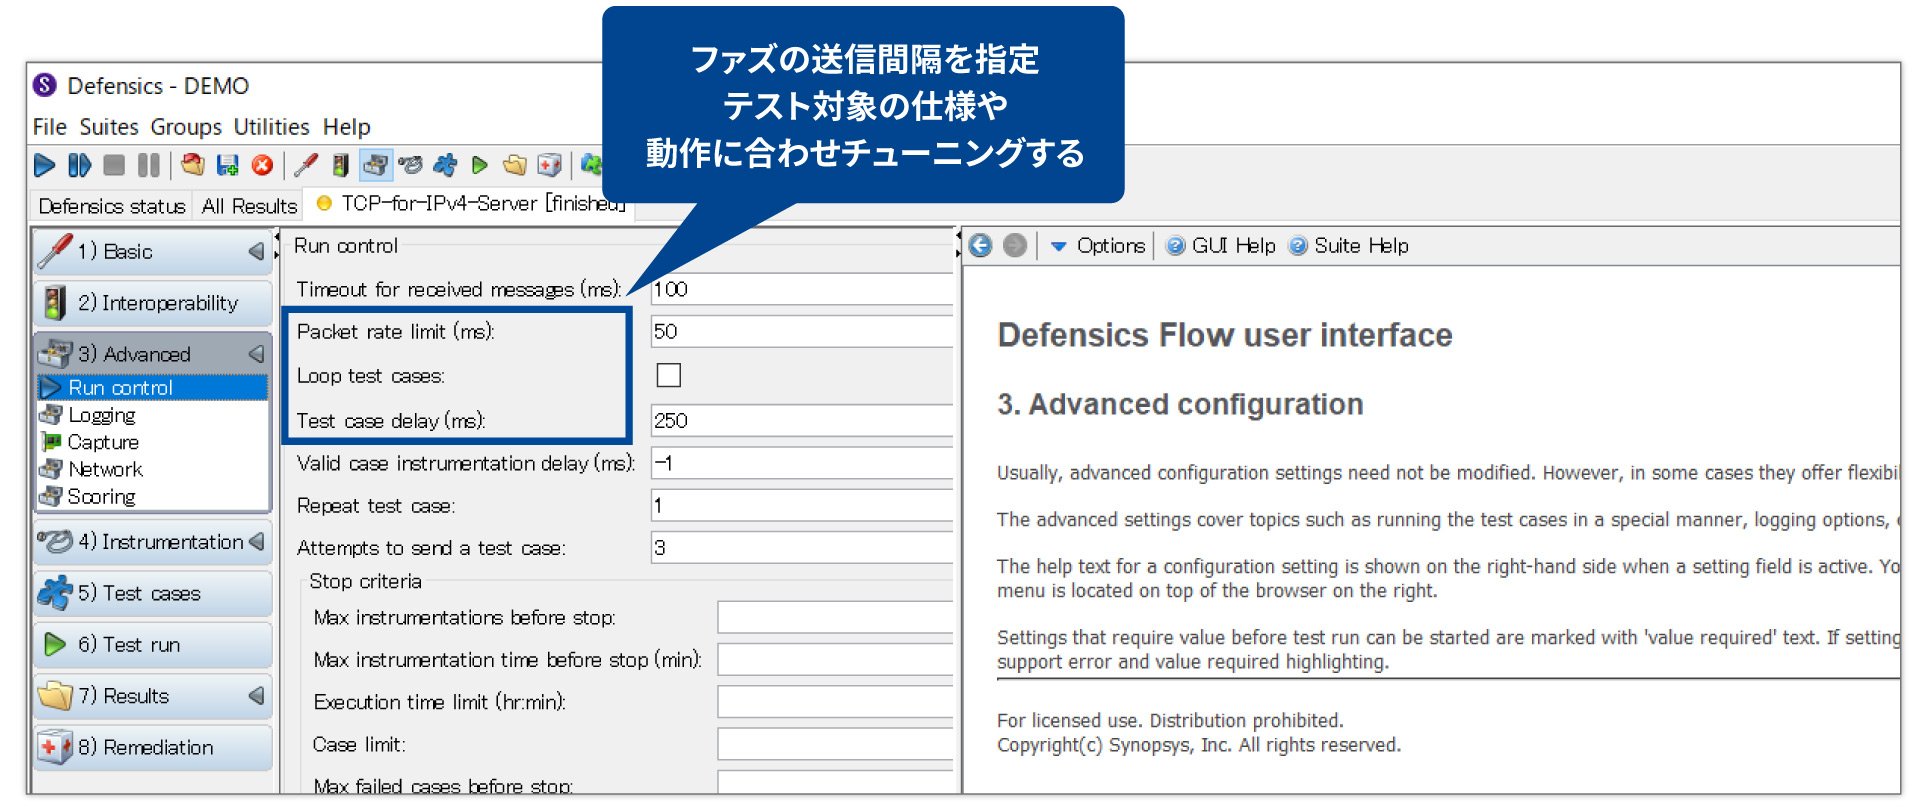Open the Options dropdown in help pane
This screenshot has width=1920, height=810.
pos(1097,245)
